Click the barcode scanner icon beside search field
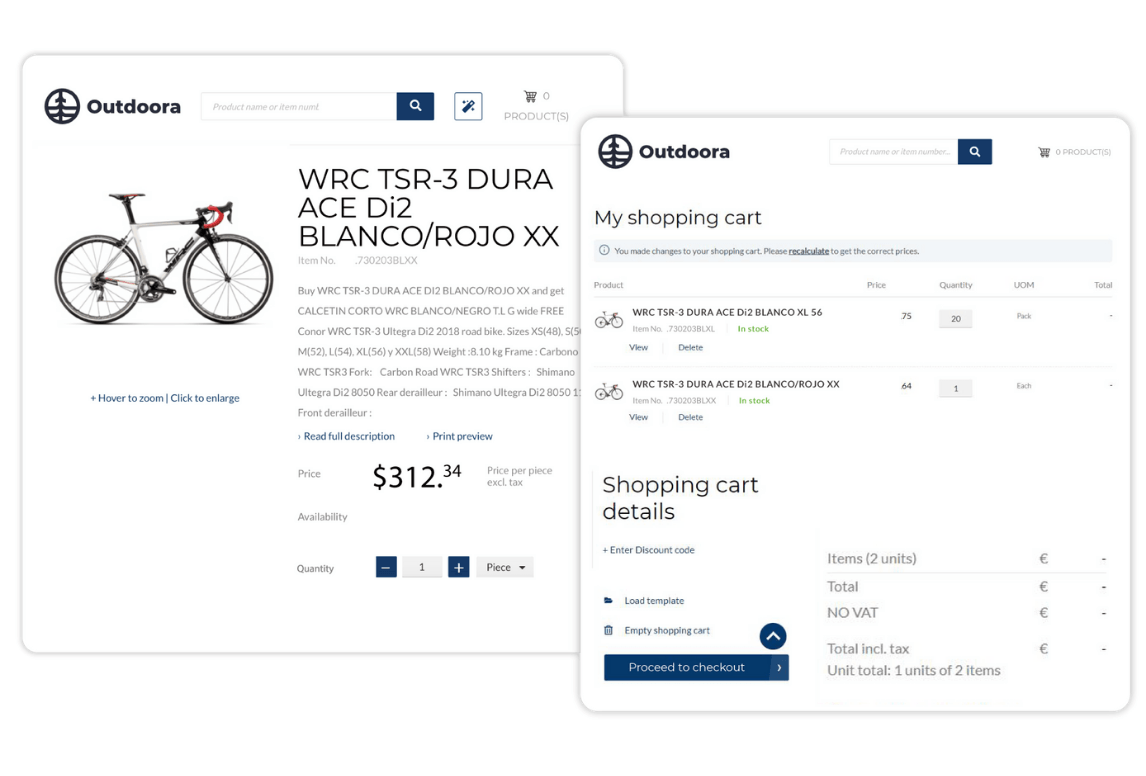 pos(468,106)
